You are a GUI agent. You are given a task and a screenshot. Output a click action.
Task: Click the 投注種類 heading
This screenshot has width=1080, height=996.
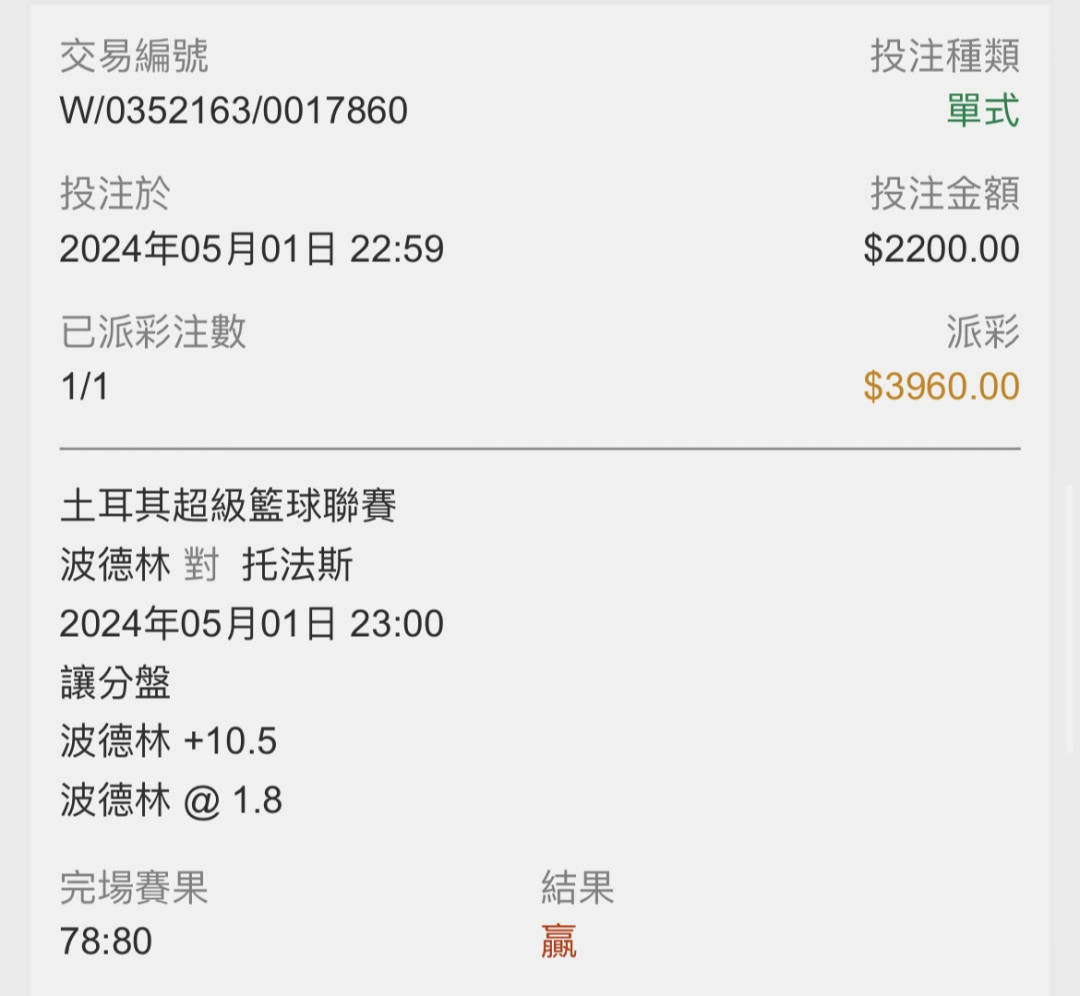coord(945,56)
